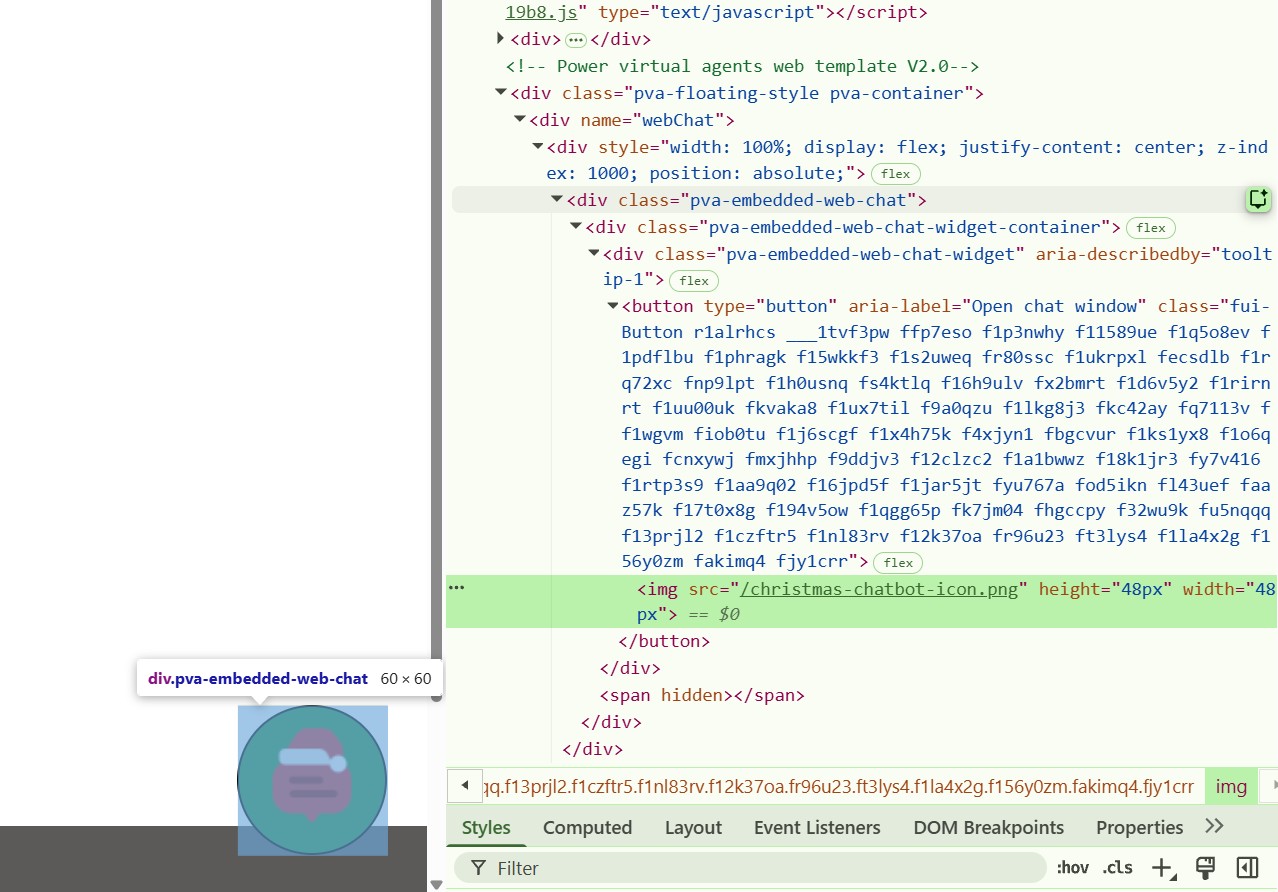This screenshot has height=892, width=1278.
Task: Expand the collapsed div's ellipsis badge
Action: click(575, 40)
